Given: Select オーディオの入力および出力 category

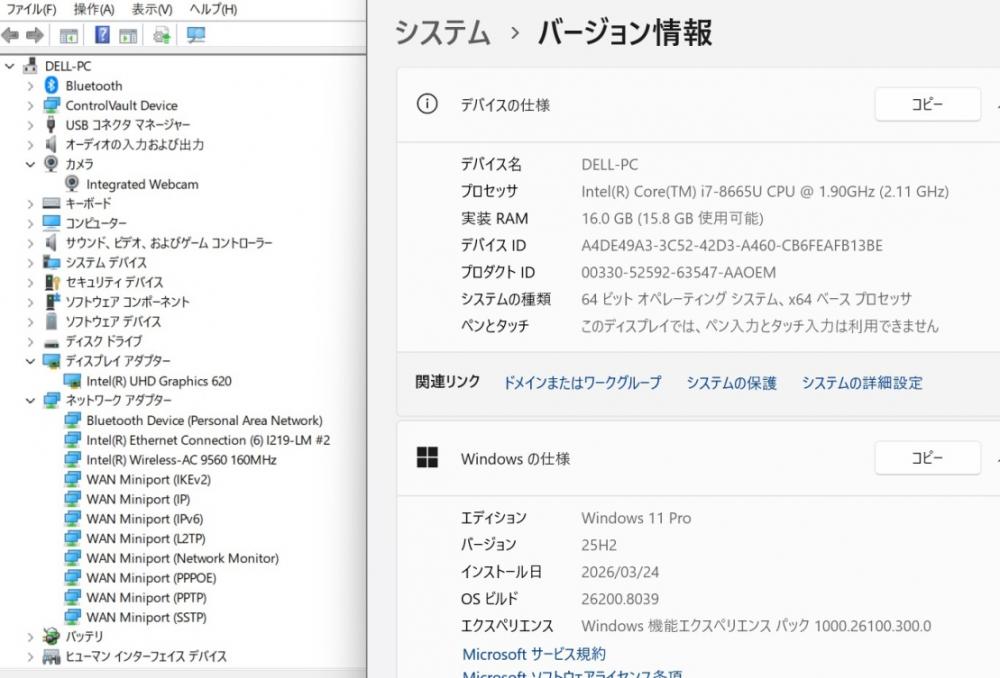Looking at the screenshot, I should tap(135, 144).
